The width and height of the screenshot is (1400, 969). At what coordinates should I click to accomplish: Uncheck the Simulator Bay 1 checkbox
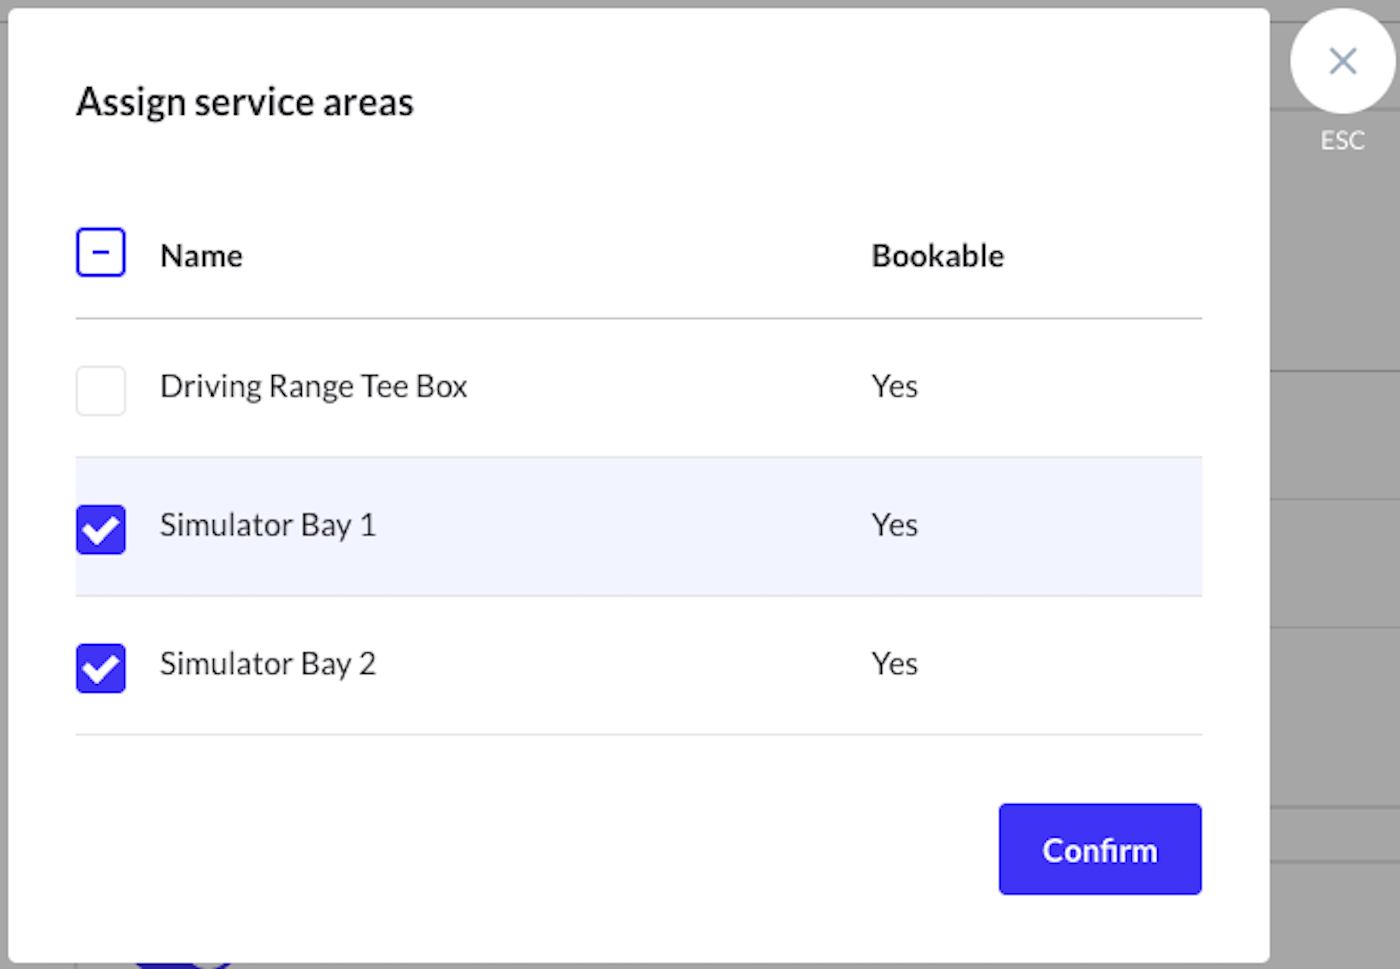(101, 529)
